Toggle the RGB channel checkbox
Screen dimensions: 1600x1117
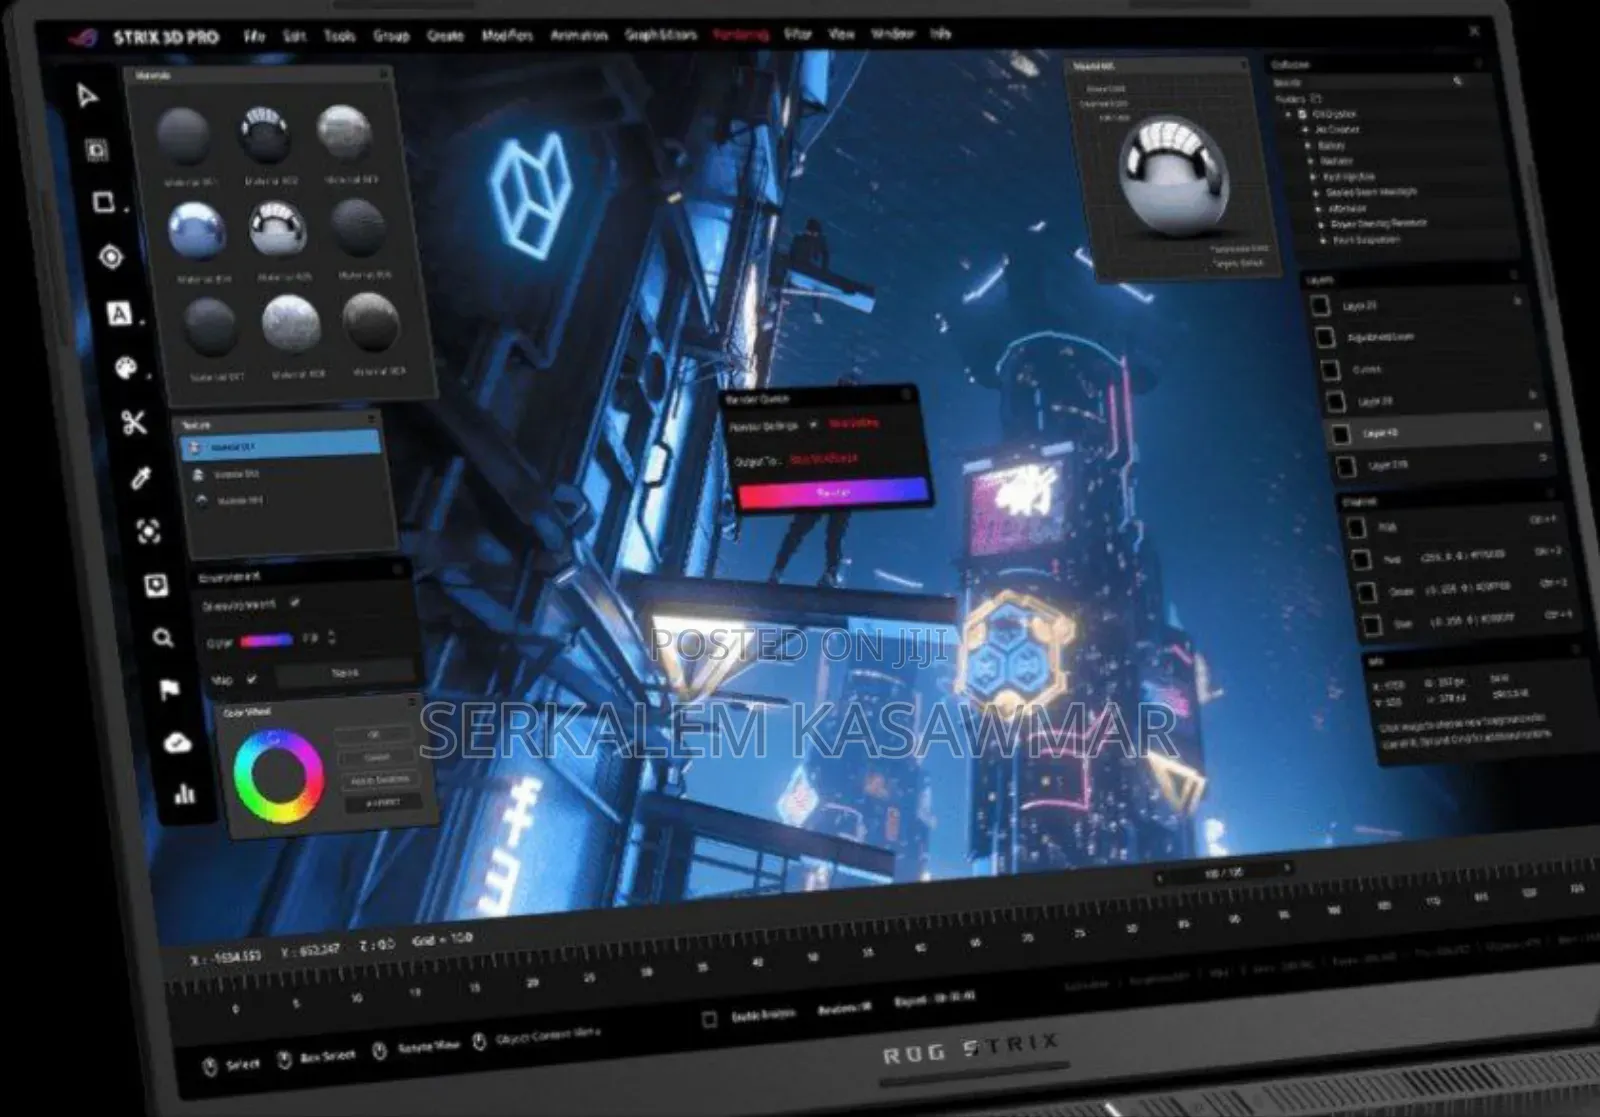point(1357,528)
